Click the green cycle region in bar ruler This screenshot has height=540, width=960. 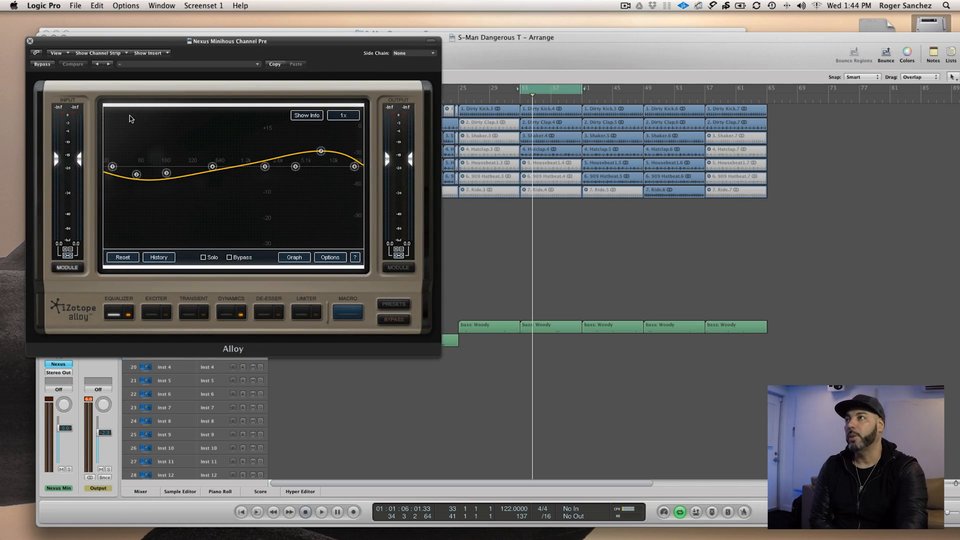(551, 89)
